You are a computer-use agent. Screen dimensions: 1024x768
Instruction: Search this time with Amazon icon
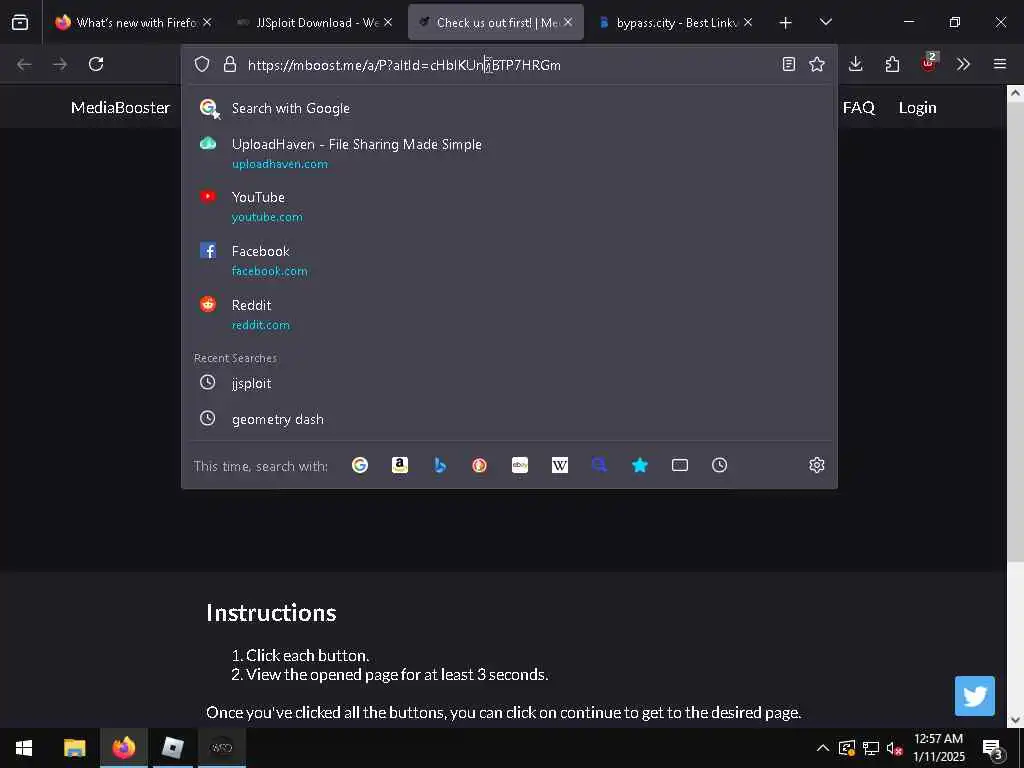[400, 465]
